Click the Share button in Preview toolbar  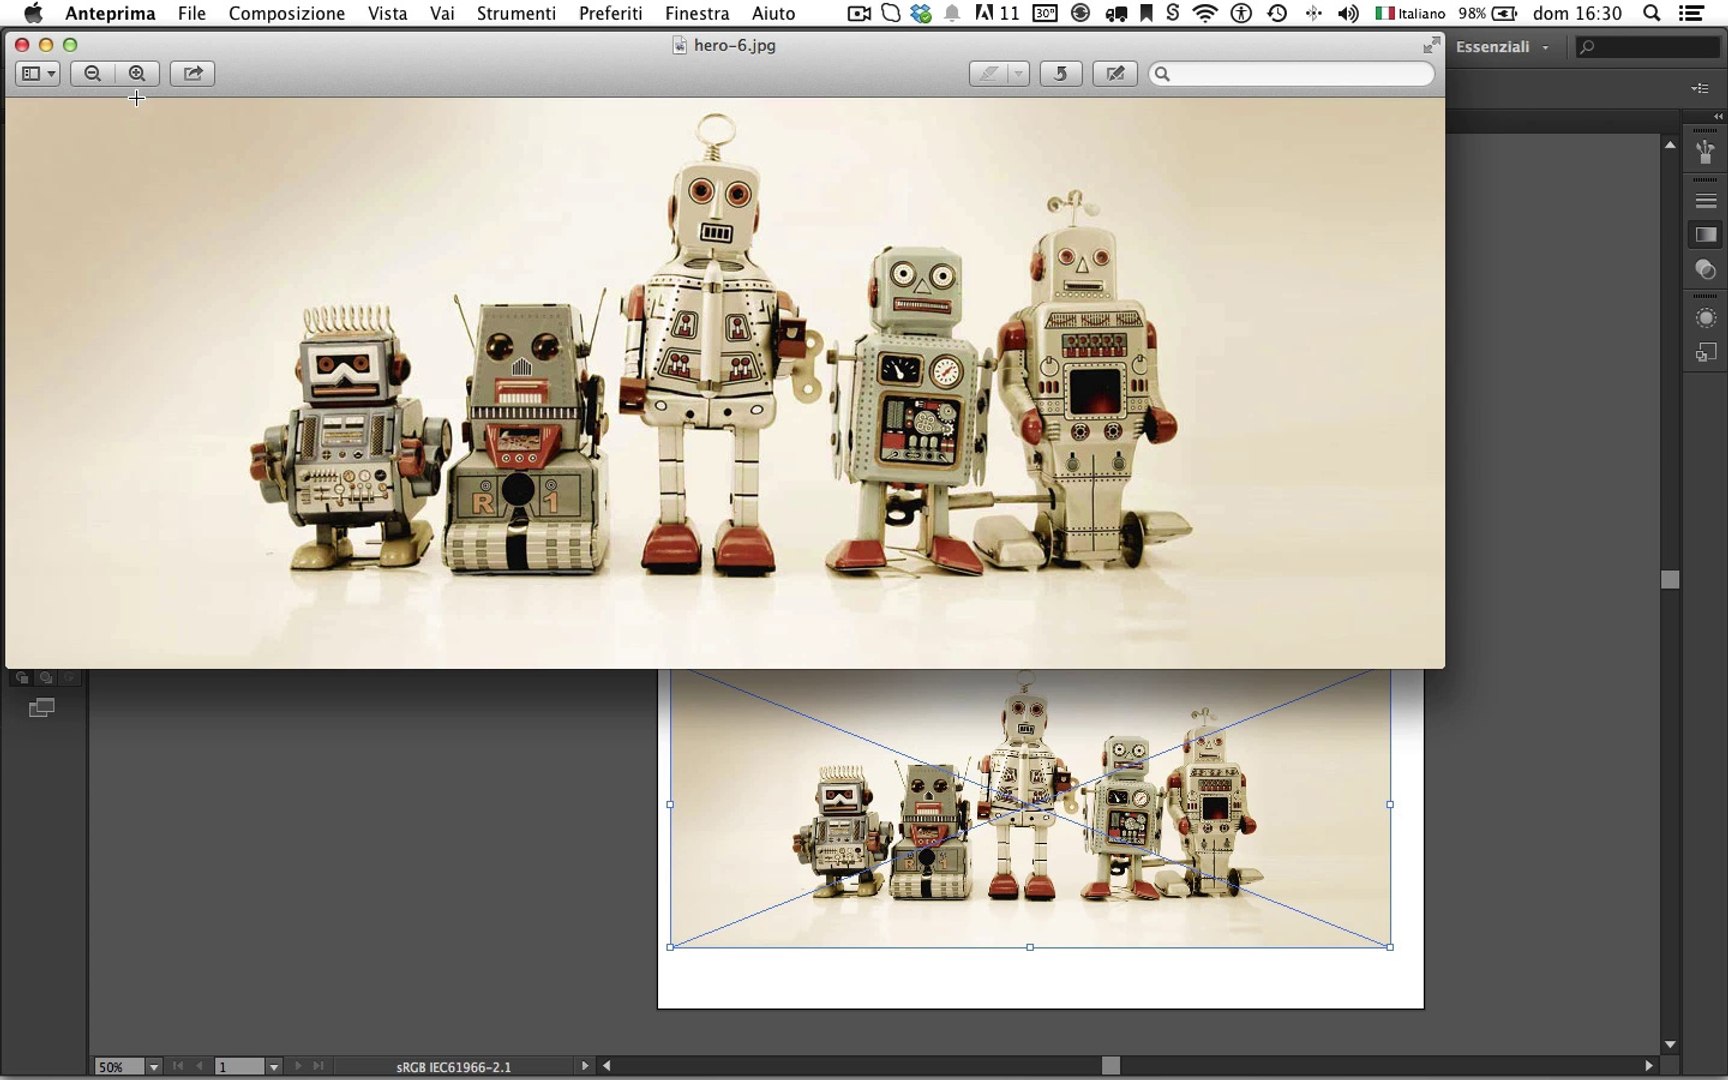pyautogui.click(x=192, y=73)
